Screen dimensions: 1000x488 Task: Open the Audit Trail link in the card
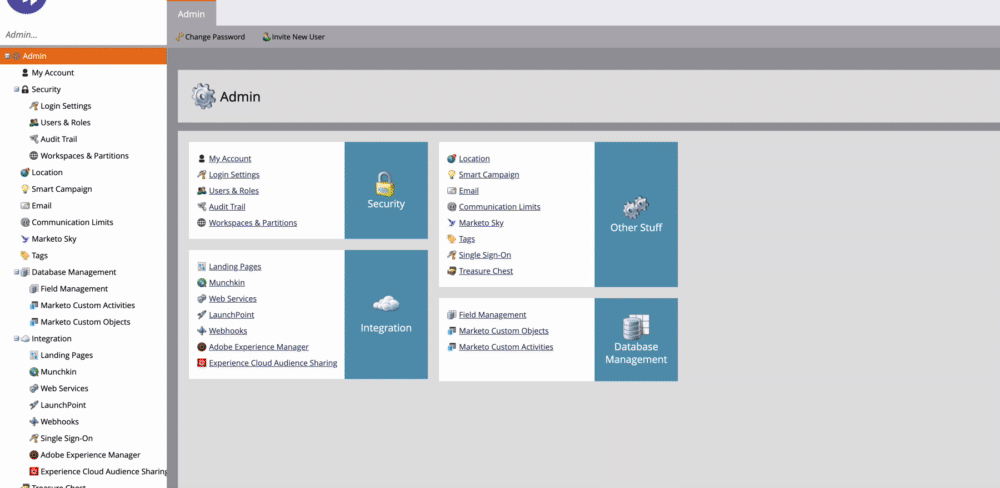[x=227, y=207]
